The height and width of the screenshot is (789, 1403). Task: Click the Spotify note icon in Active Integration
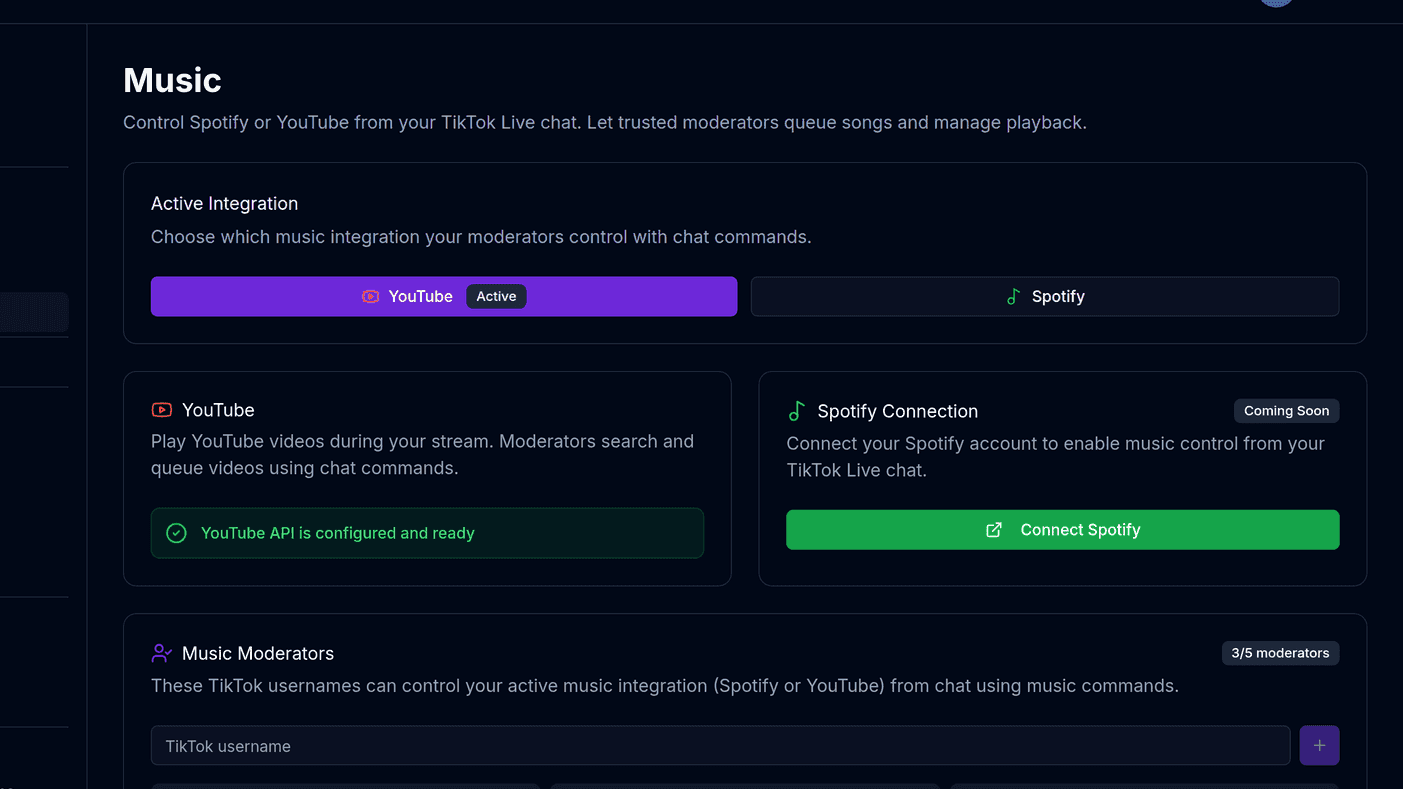point(1013,296)
